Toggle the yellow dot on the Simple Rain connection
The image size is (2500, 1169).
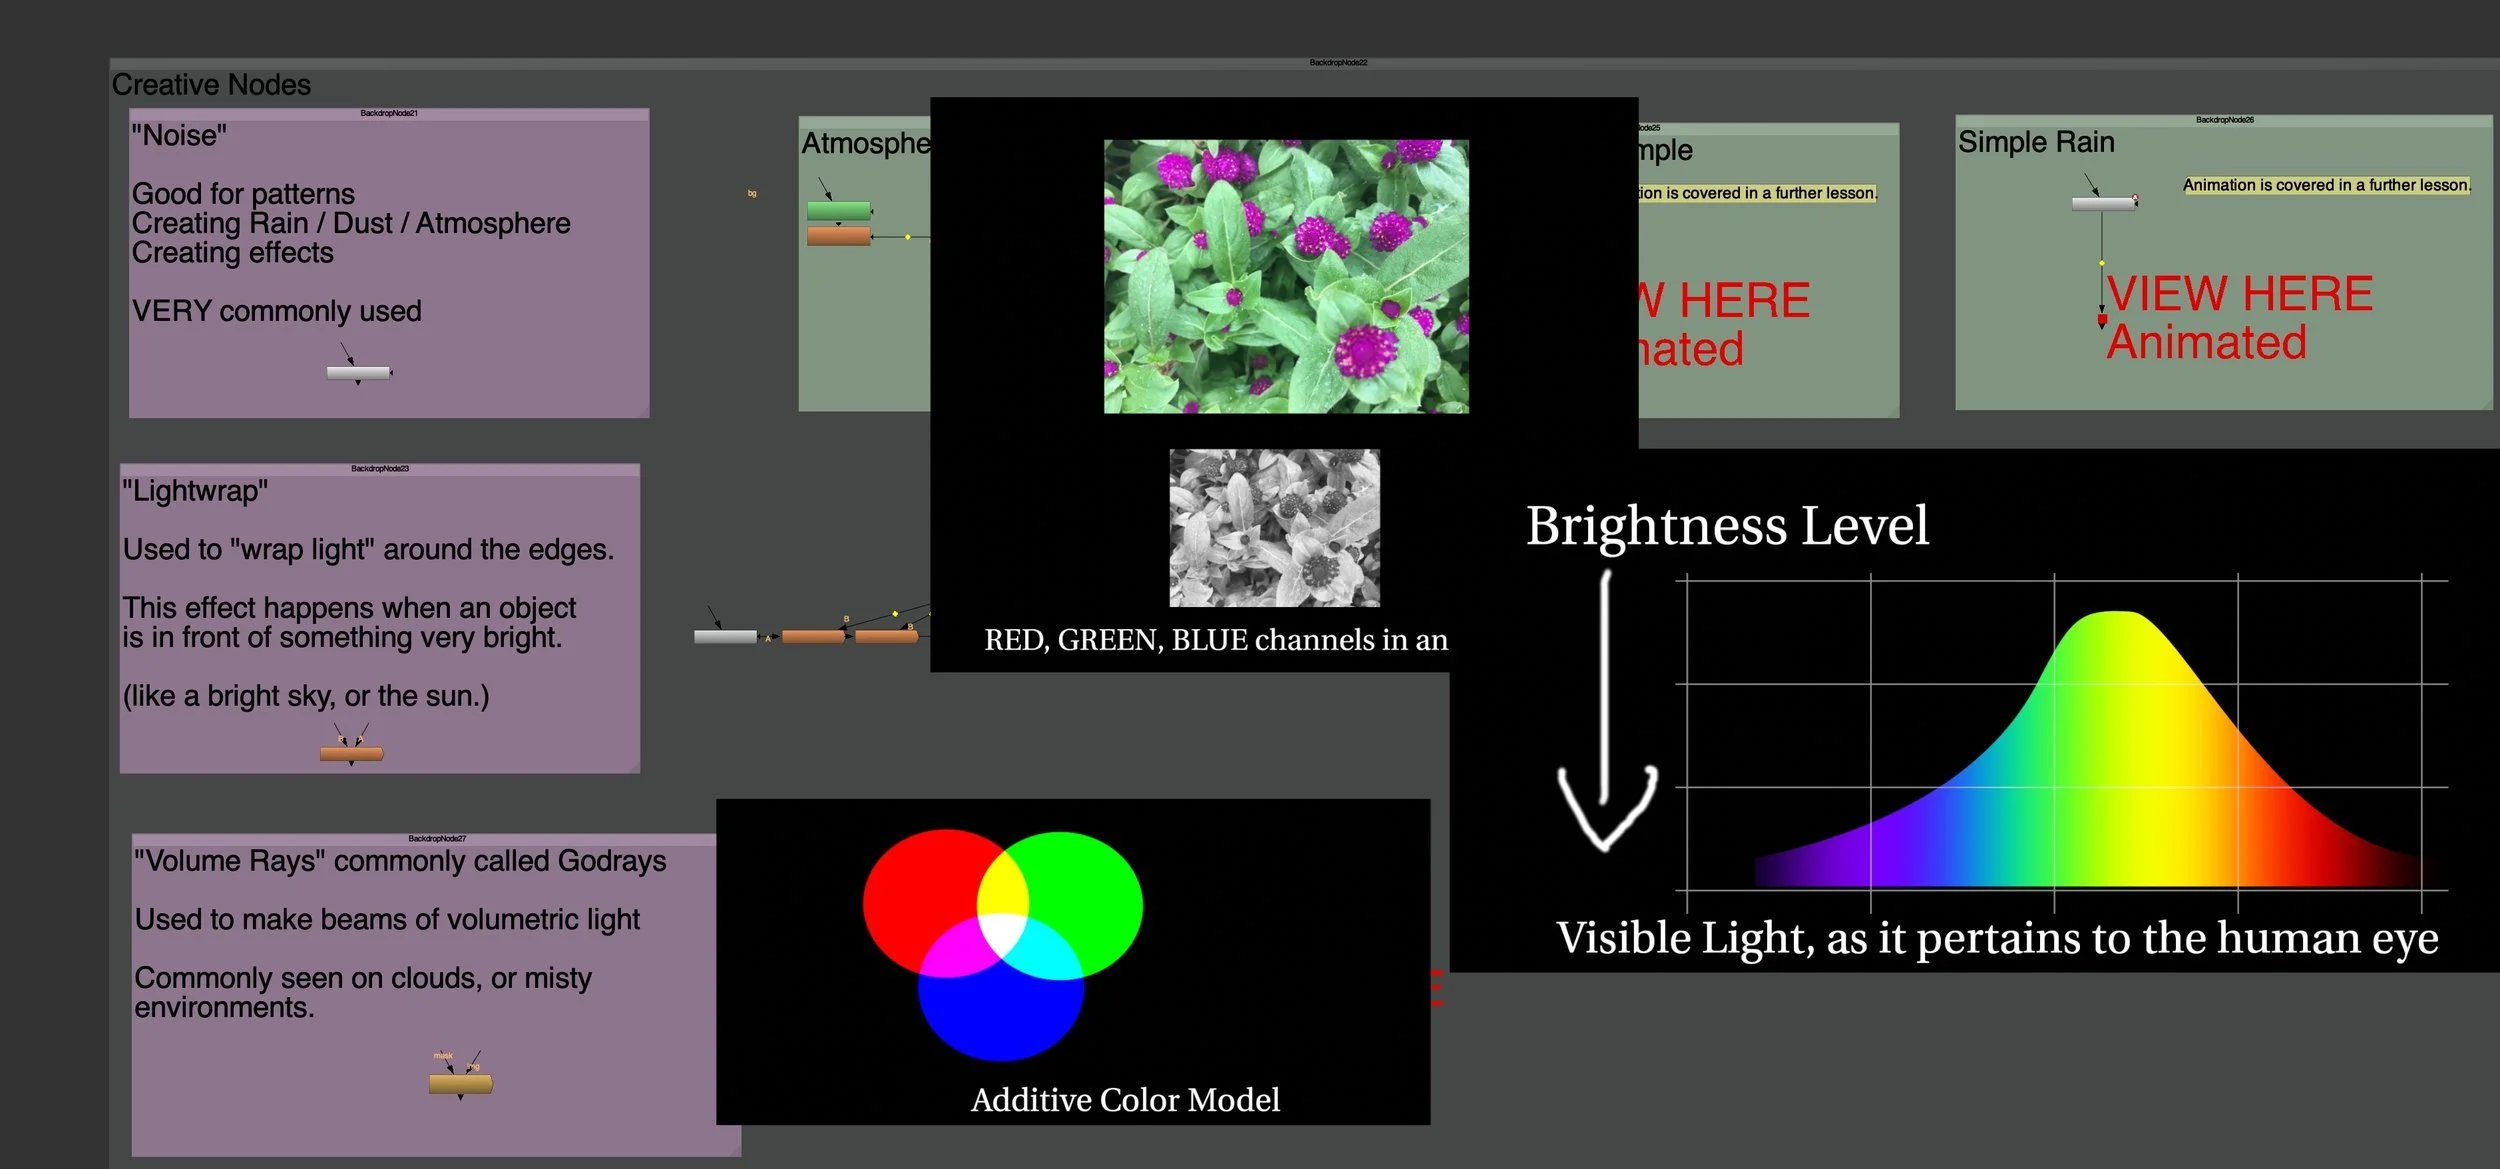pyautogui.click(x=2101, y=262)
